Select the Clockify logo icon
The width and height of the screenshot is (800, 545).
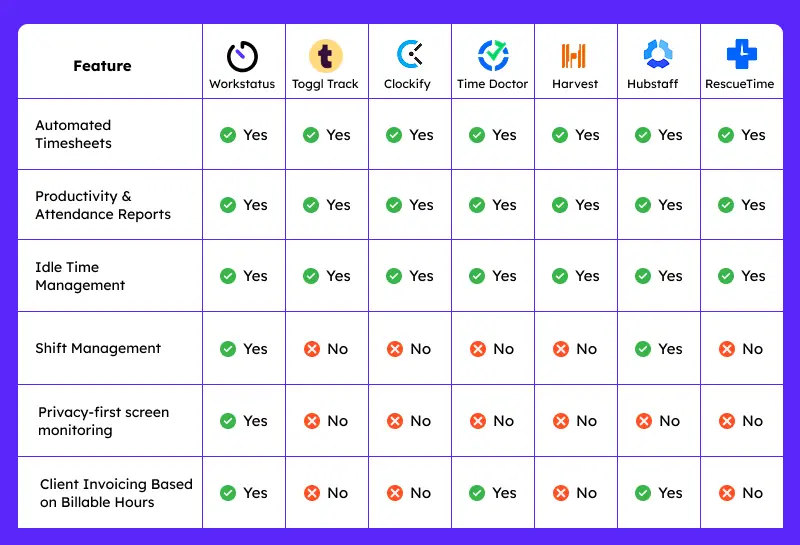[408, 54]
